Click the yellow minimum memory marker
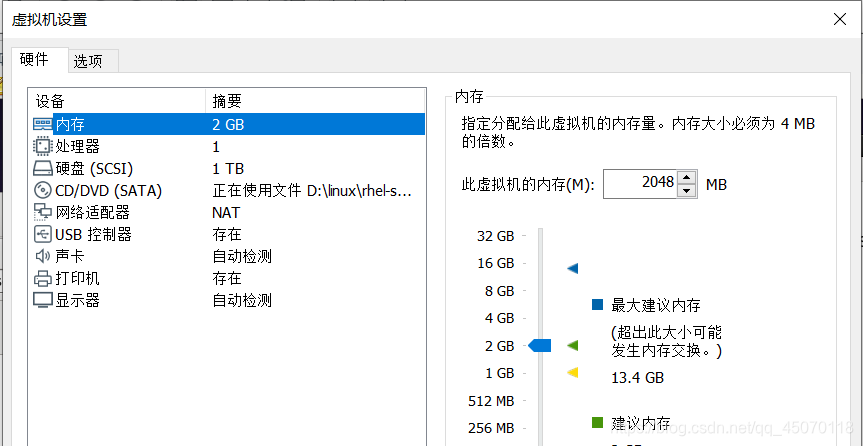Screen dimensions: 863x446 [573, 373]
